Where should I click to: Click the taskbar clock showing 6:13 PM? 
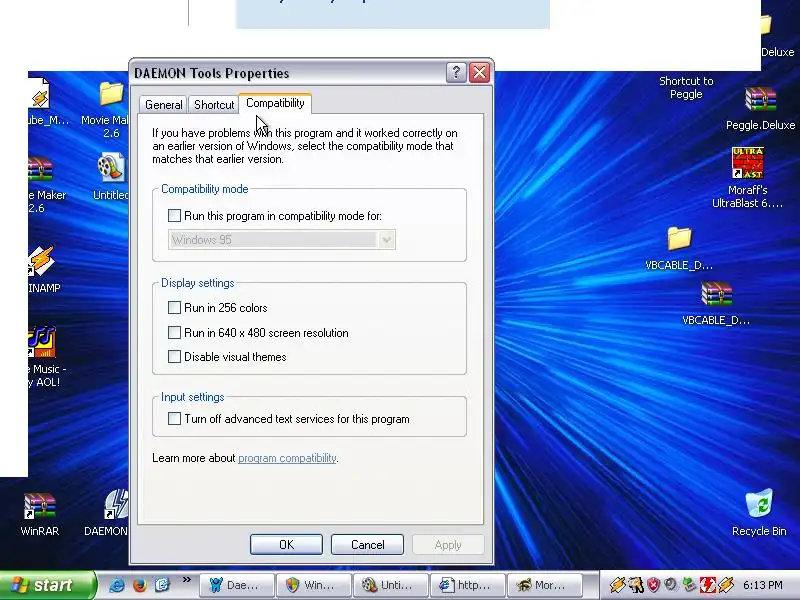pyautogui.click(x=763, y=585)
